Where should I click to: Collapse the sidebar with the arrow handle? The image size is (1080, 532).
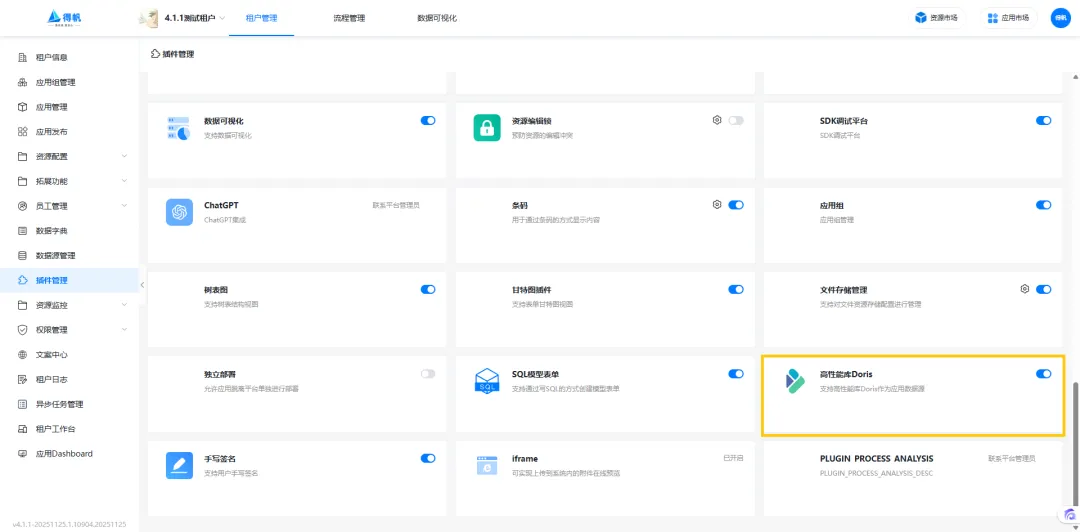pos(142,285)
